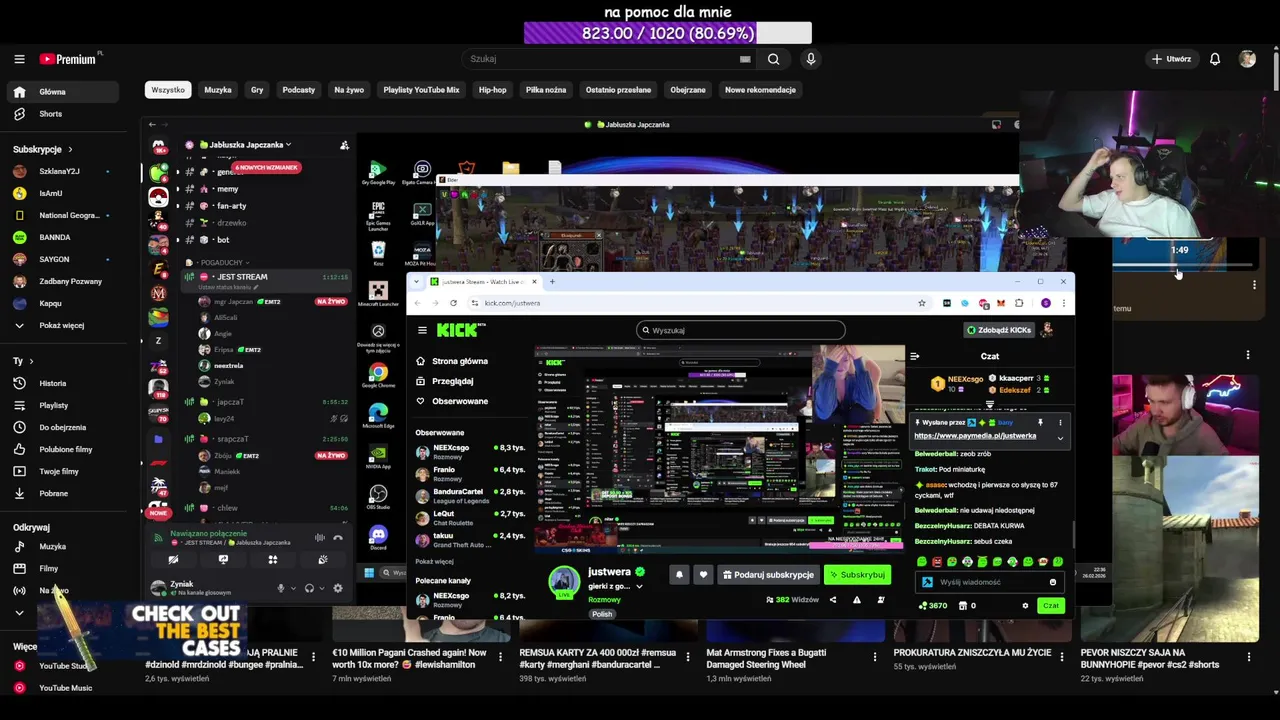
Task: Bookmark the kick.com page with star
Action: click(921, 303)
